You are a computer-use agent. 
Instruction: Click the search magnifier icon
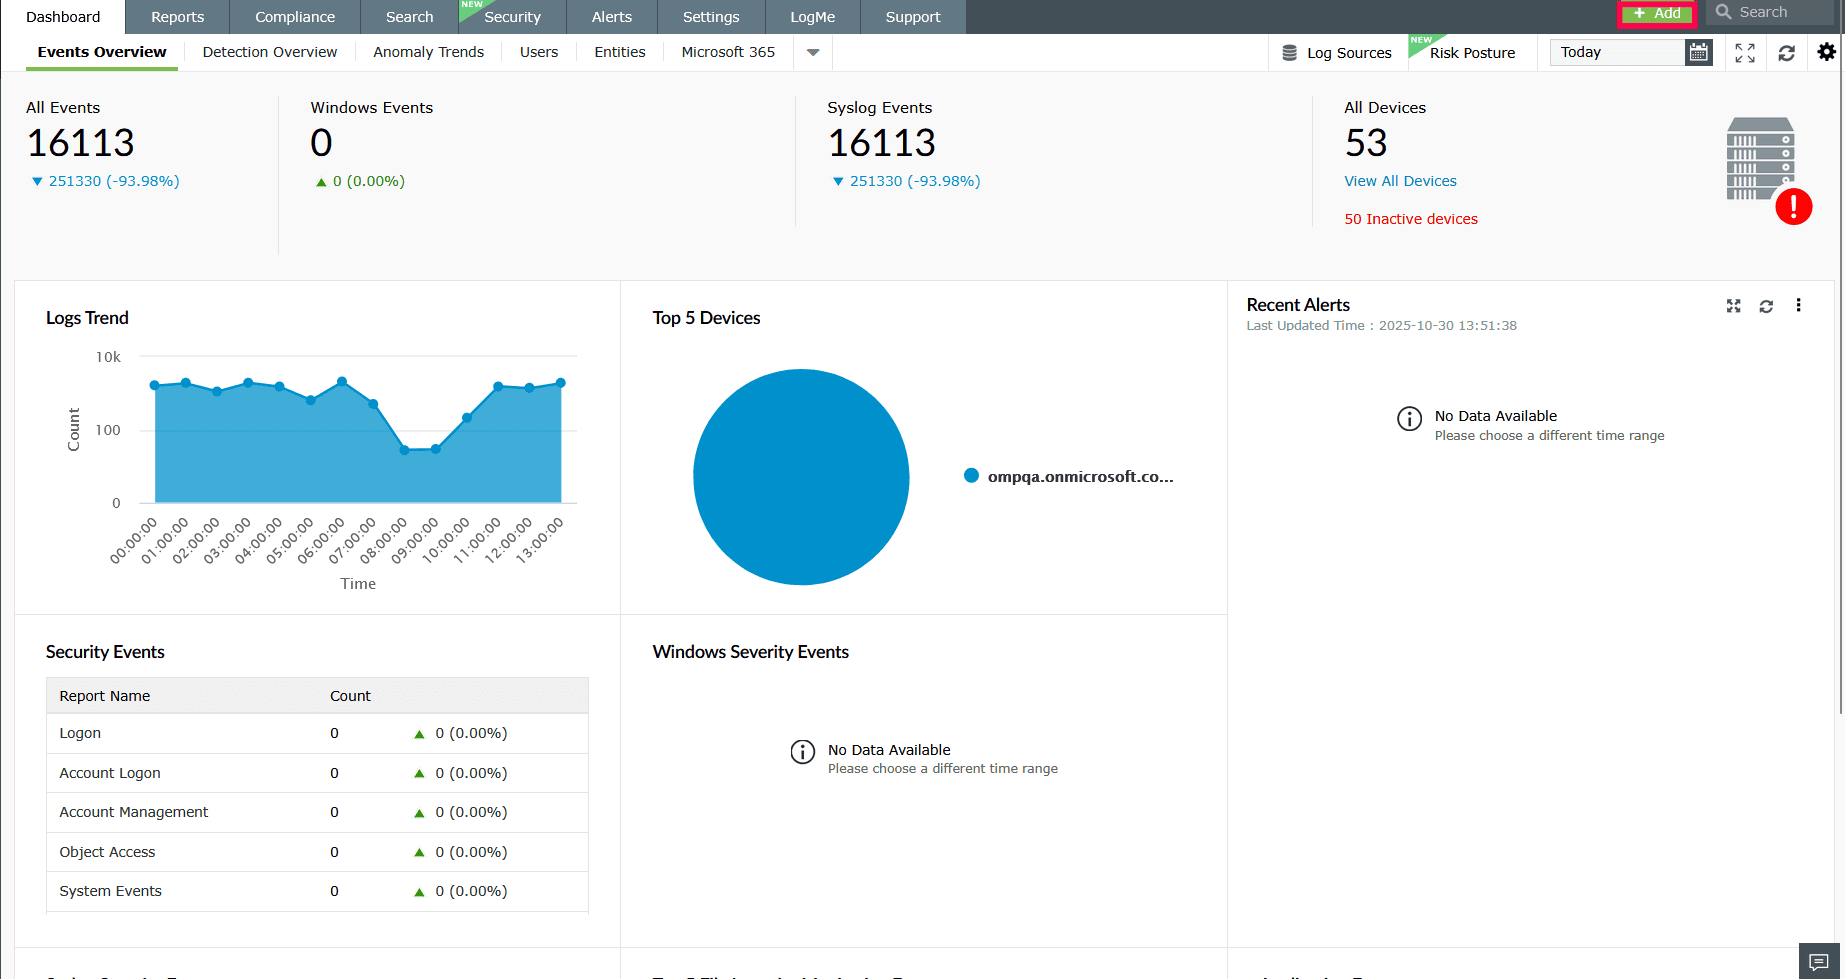[x=1724, y=13]
